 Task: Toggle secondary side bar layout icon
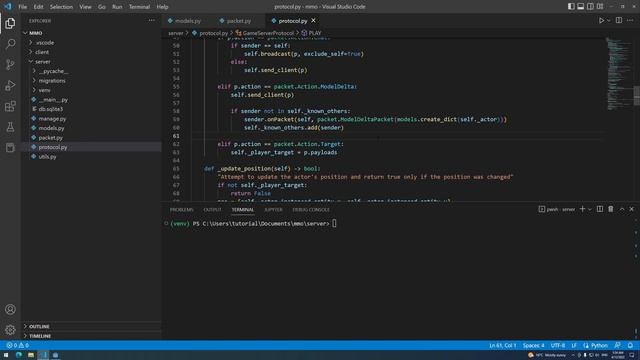click(590, 7)
